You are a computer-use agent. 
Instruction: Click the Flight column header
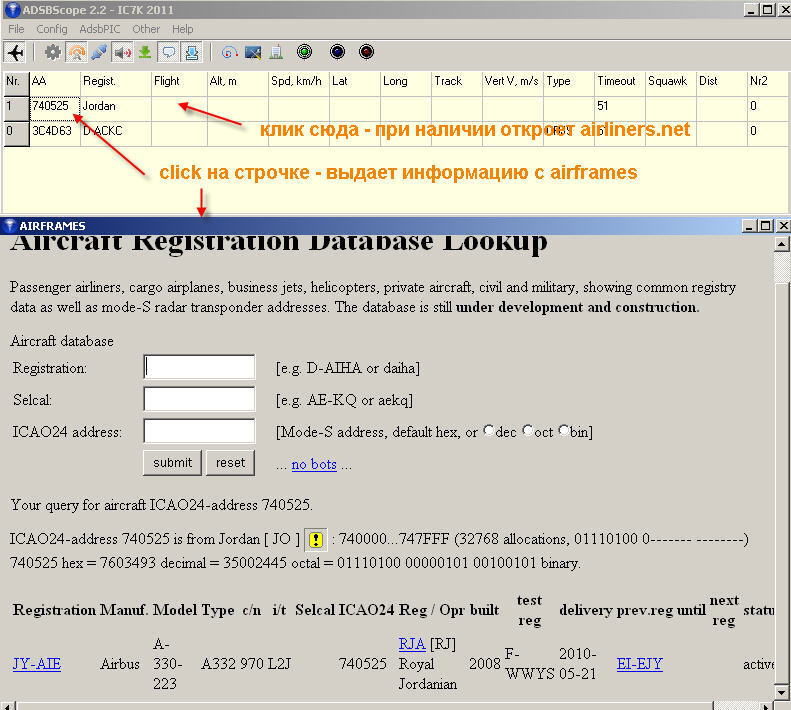pyautogui.click(x=180, y=83)
